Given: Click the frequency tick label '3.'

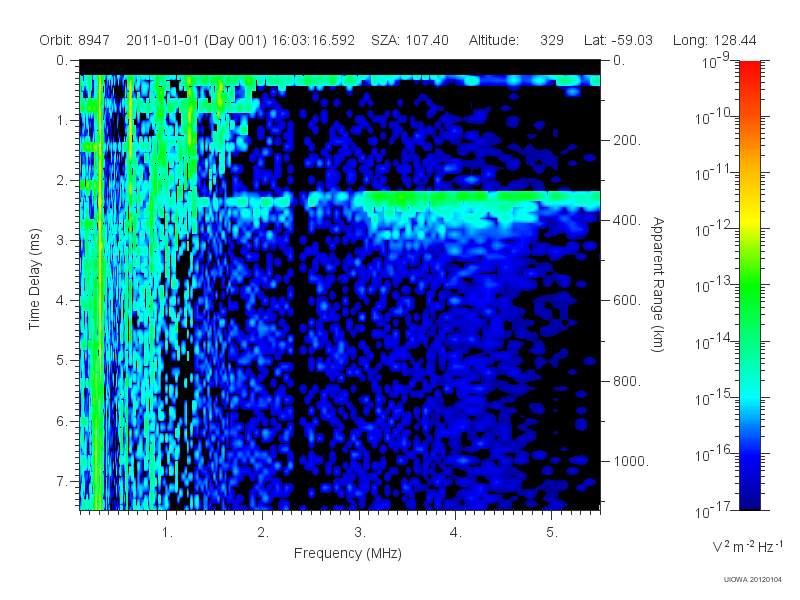Looking at the screenshot, I should click(360, 533).
